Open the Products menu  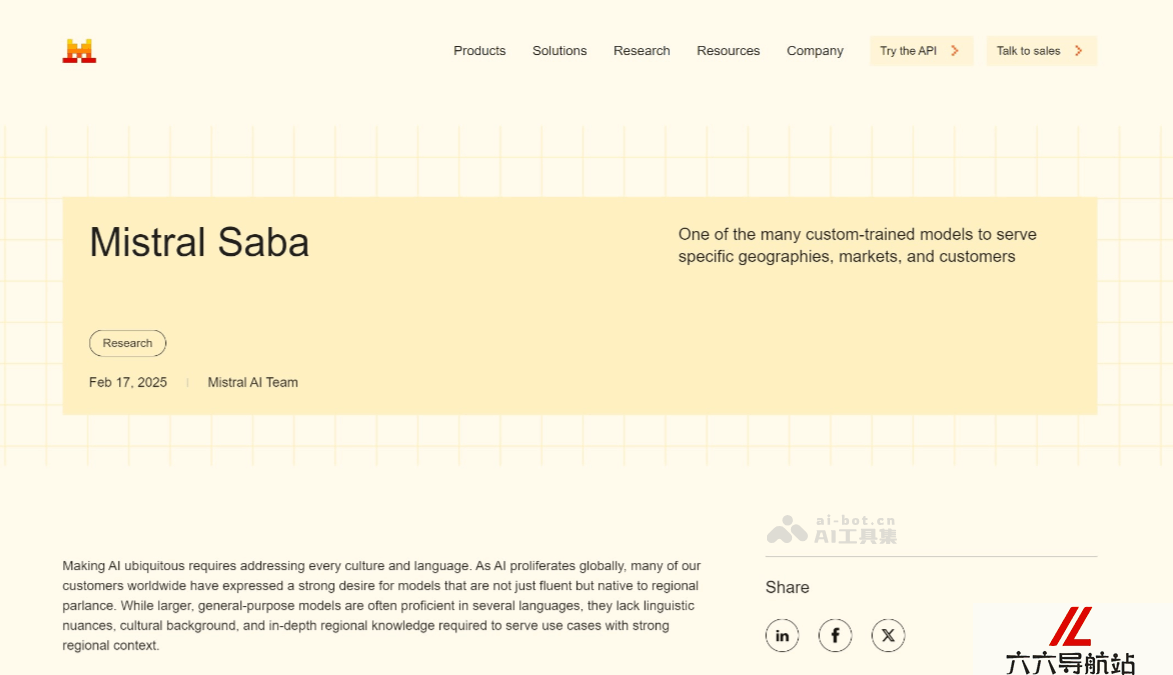(x=480, y=51)
